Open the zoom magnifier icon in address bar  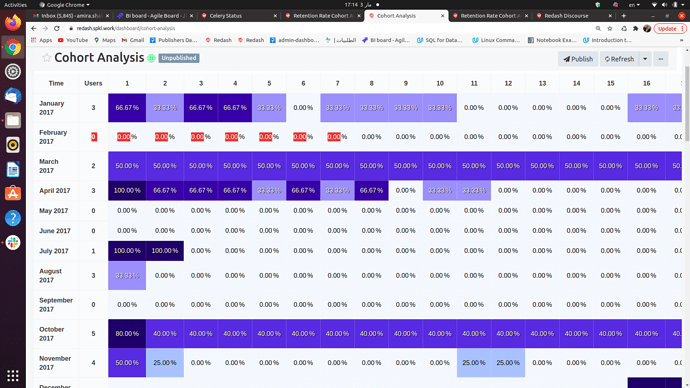598,28
